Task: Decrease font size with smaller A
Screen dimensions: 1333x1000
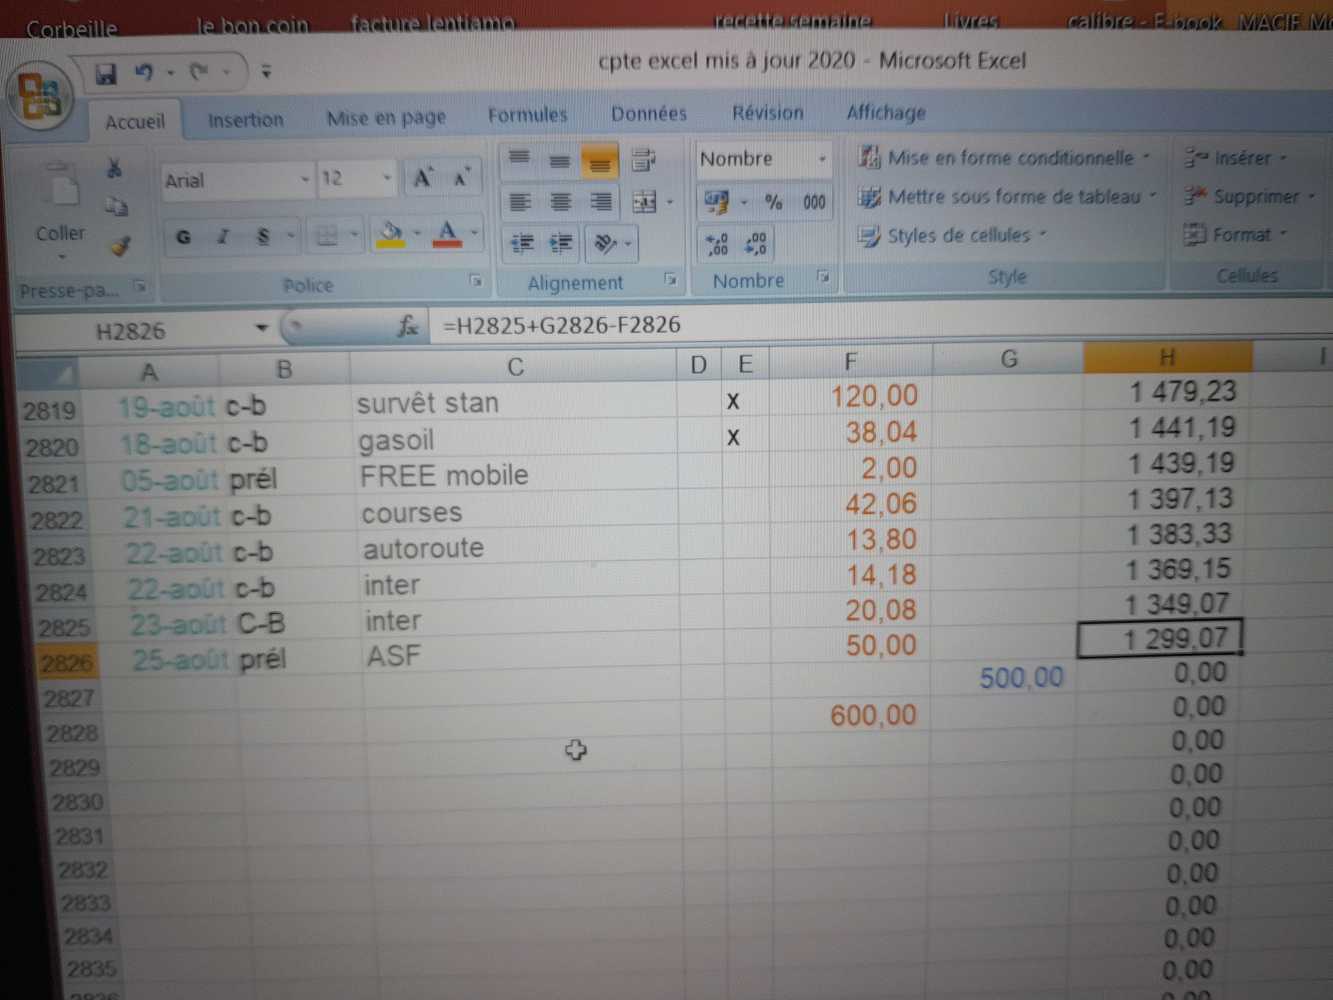Action: (460, 179)
